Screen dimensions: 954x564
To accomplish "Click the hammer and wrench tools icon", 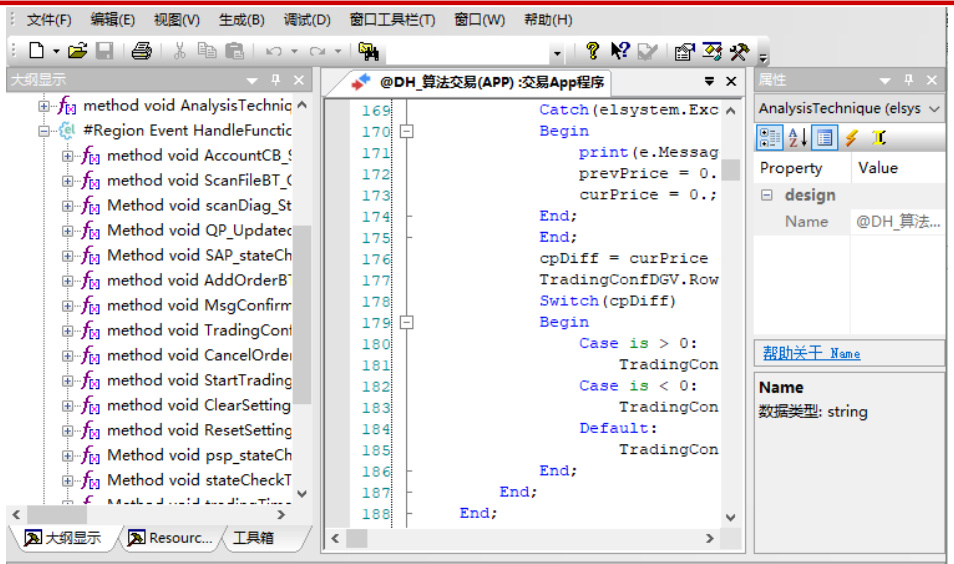I will pyautogui.click(x=739, y=51).
